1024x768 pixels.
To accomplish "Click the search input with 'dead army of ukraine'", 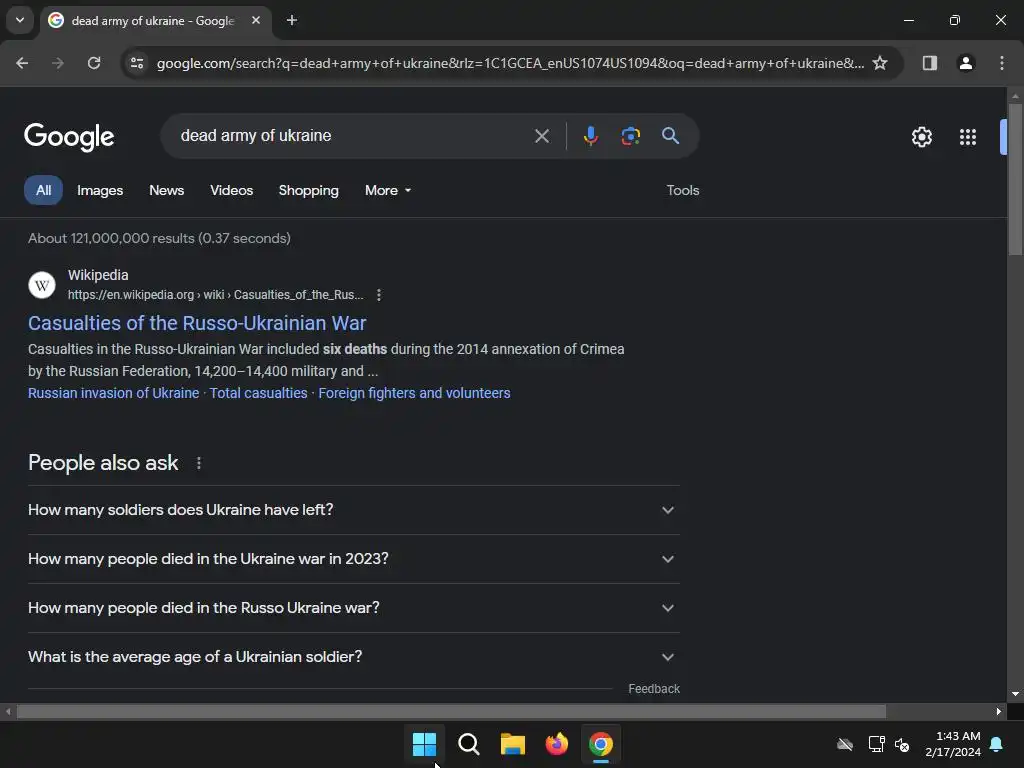I will 353,136.
